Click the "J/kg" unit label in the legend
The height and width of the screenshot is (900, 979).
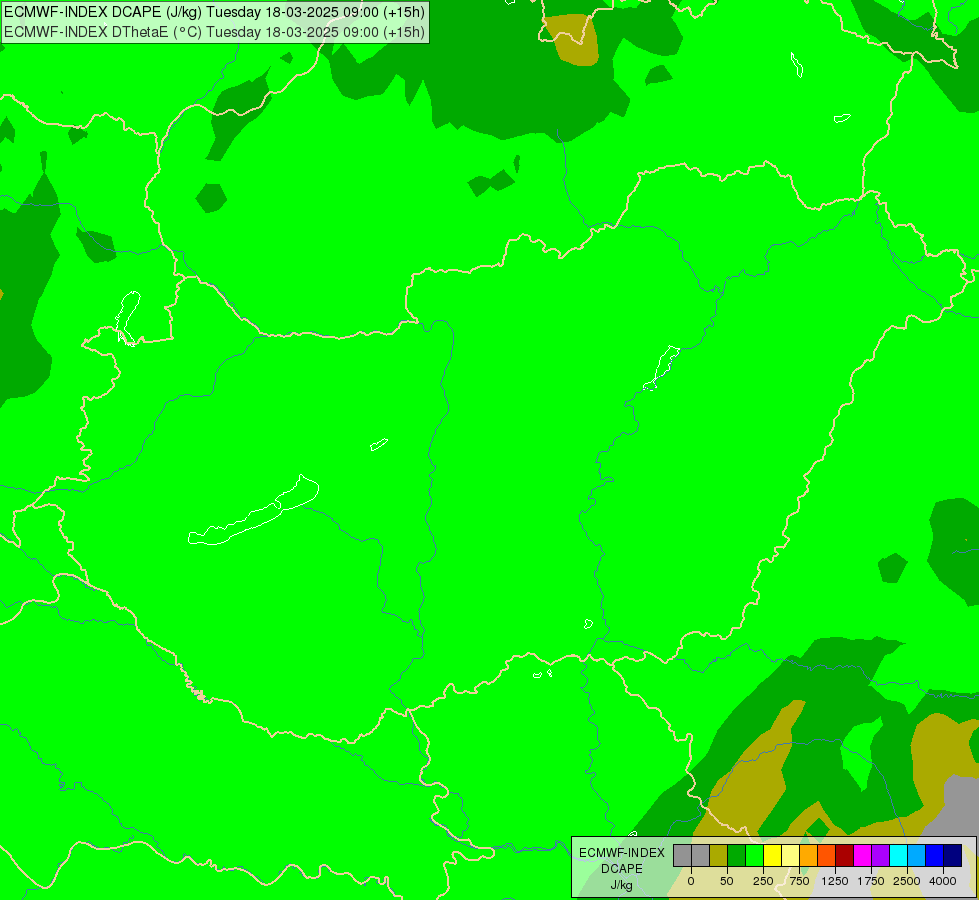coord(621,886)
